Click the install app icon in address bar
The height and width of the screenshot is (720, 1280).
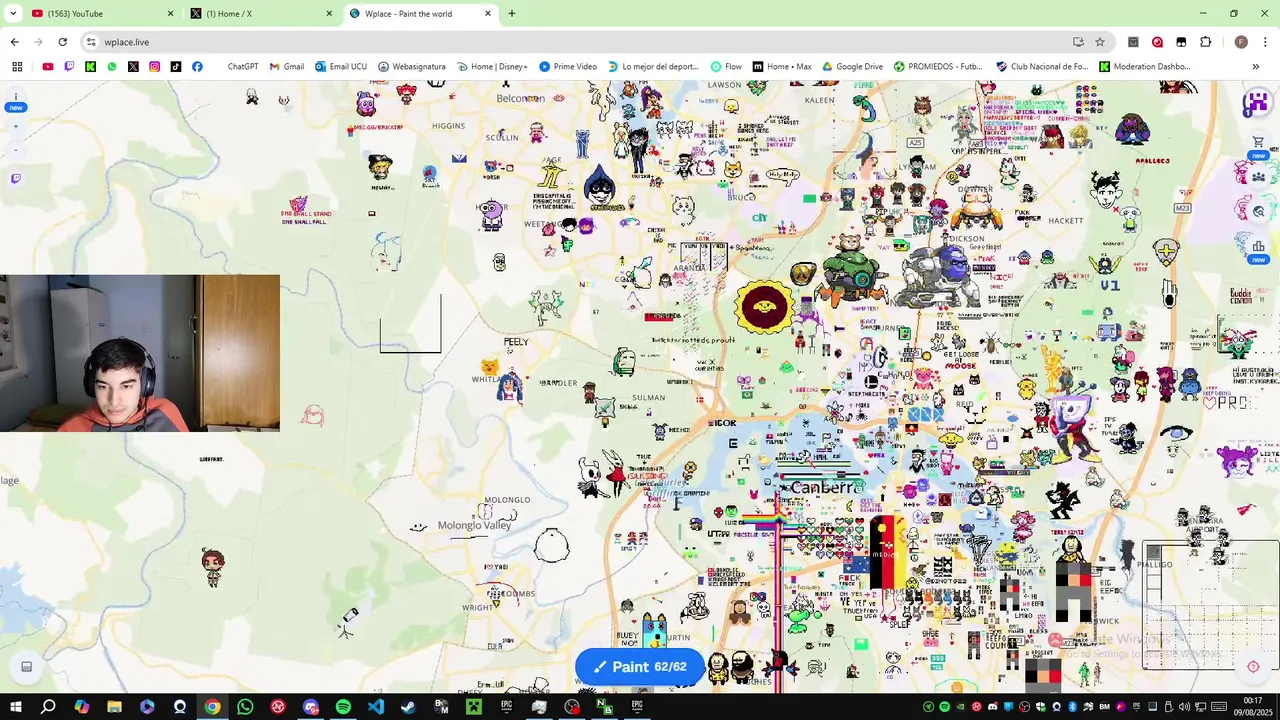pyautogui.click(x=1078, y=42)
